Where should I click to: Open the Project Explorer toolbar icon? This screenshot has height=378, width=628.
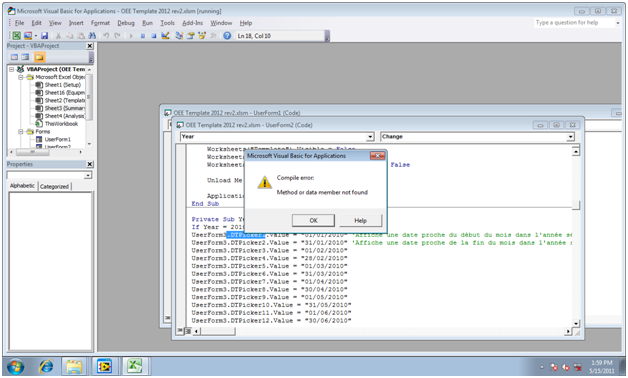tap(179, 36)
